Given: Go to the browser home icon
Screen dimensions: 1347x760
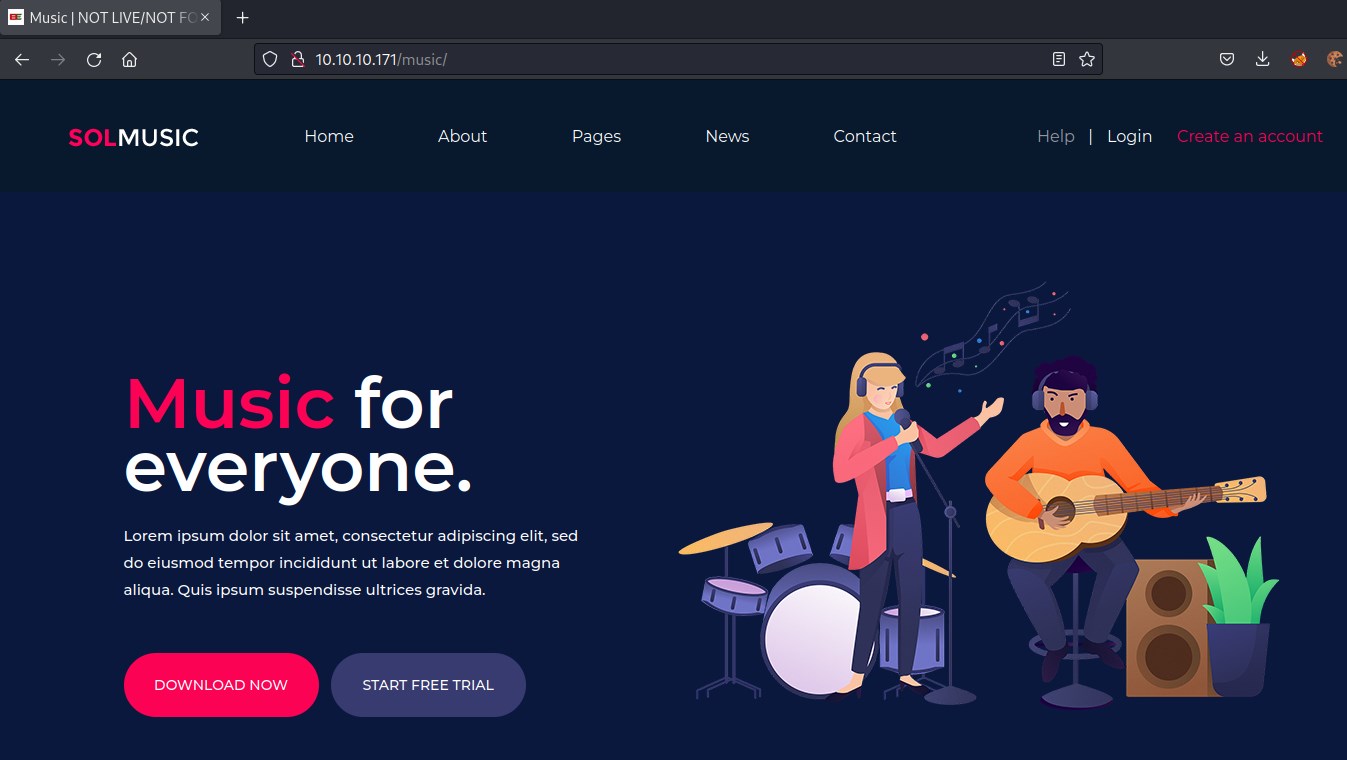Looking at the screenshot, I should (129, 60).
